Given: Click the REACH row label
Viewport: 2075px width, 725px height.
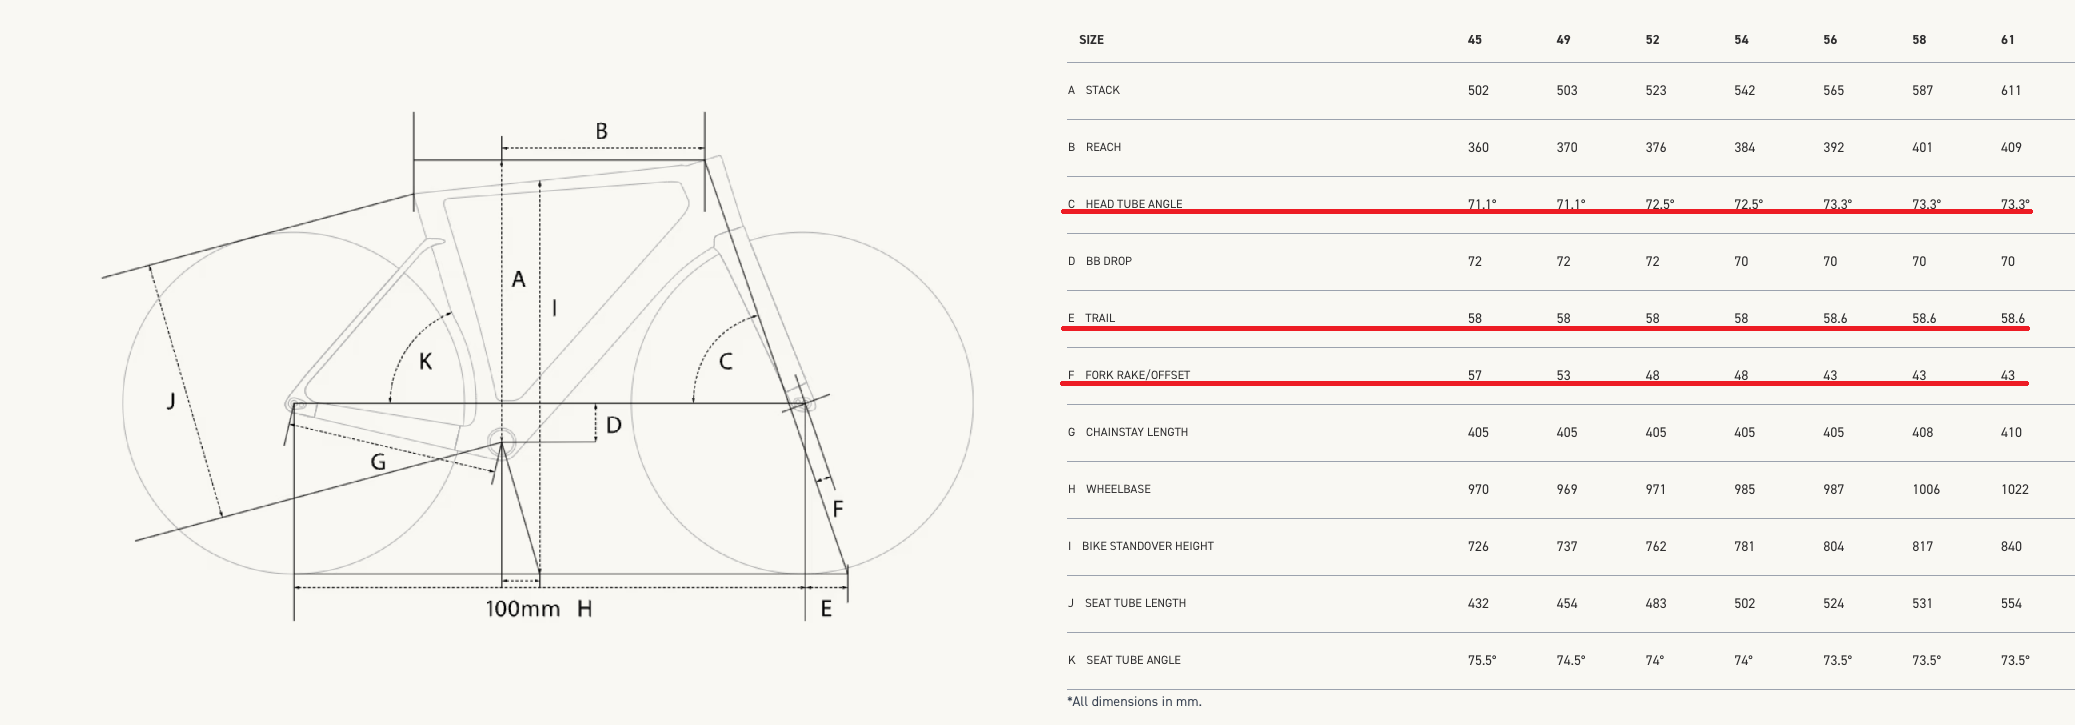Looking at the screenshot, I should click(1103, 147).
